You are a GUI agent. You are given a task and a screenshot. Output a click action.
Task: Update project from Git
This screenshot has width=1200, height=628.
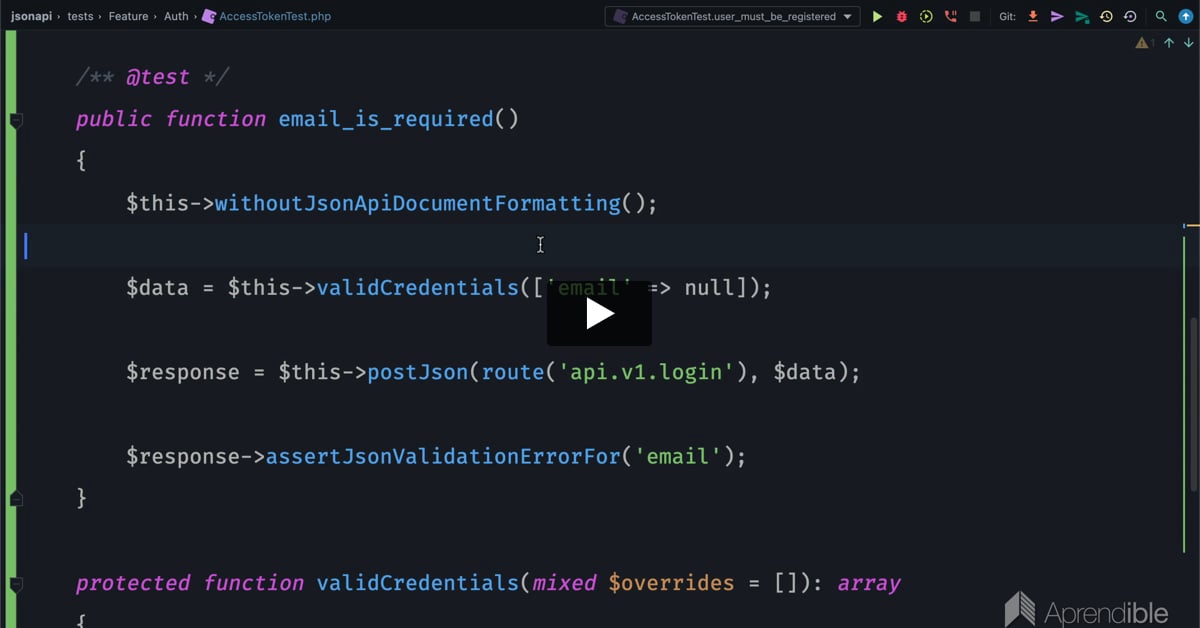click(1033, 16)
